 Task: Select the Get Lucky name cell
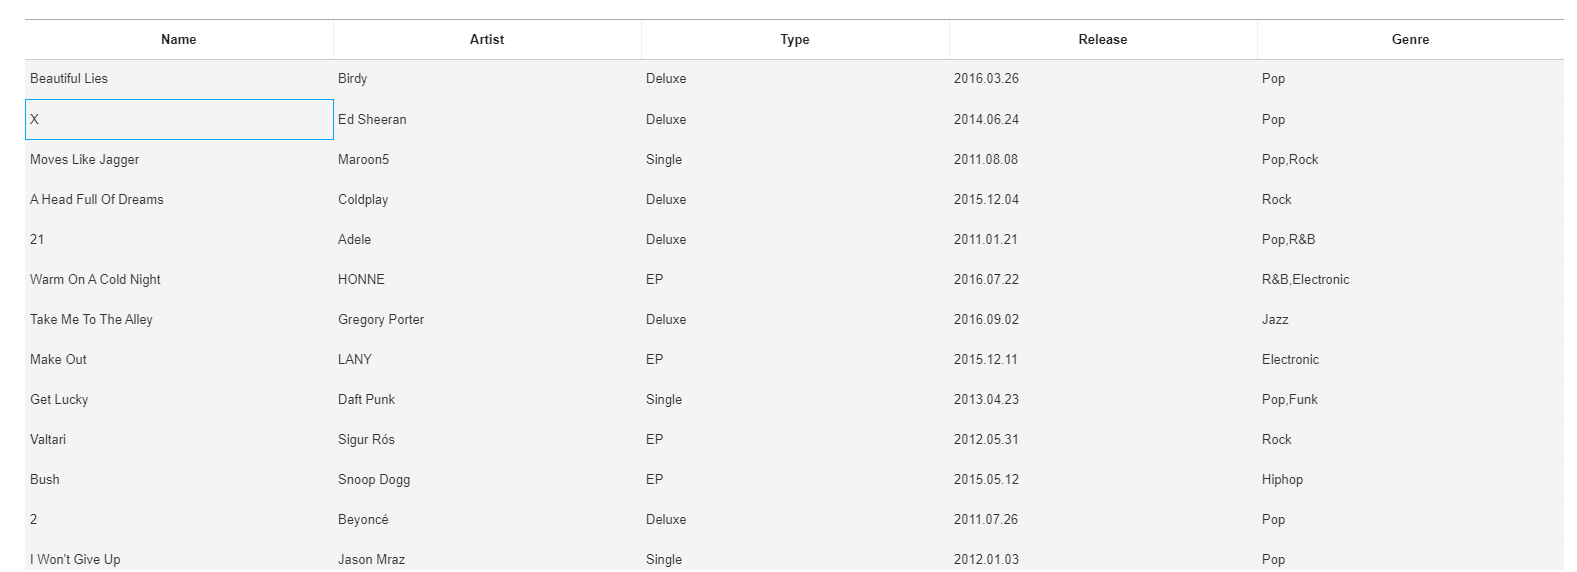[179, 399]
